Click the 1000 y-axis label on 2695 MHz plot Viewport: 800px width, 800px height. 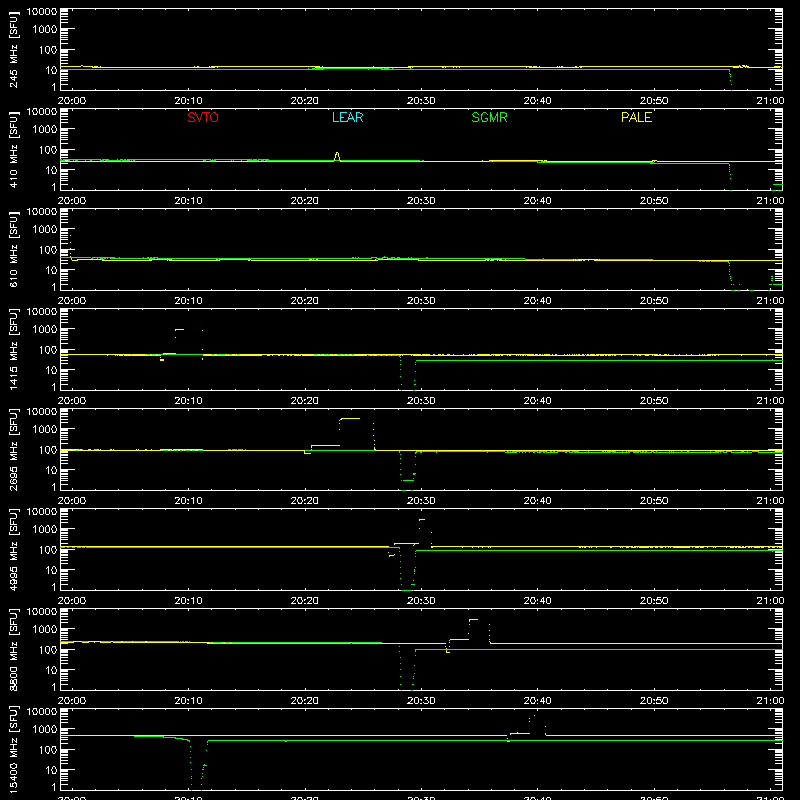pos(45,430)
